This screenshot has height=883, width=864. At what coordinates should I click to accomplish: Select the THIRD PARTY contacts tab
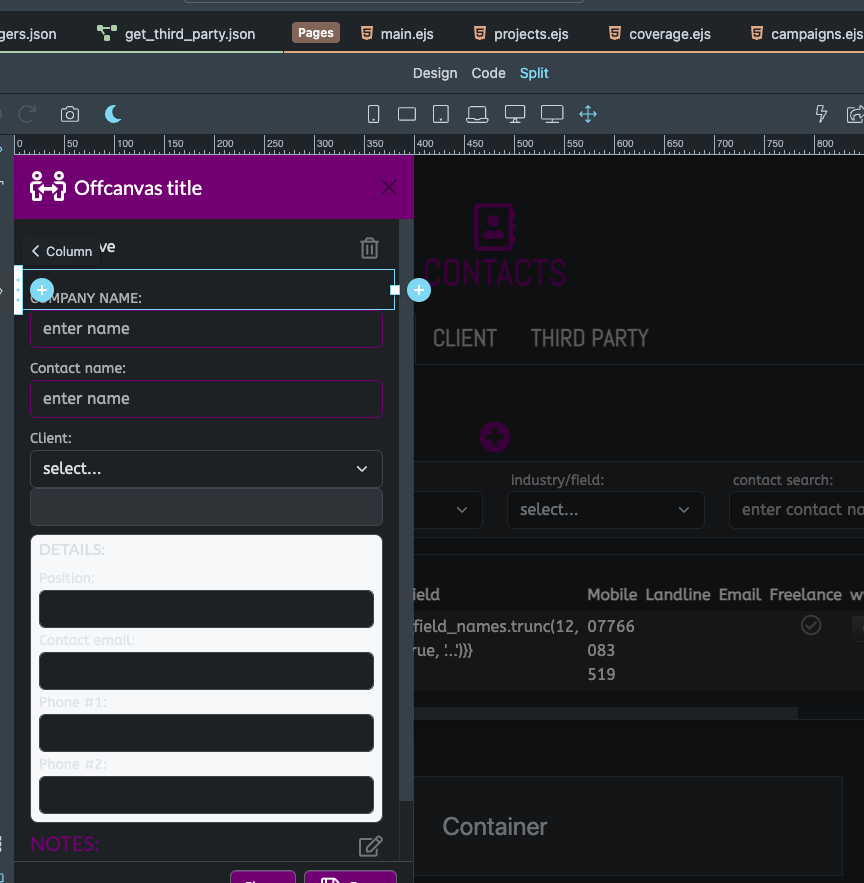point(589,338)
